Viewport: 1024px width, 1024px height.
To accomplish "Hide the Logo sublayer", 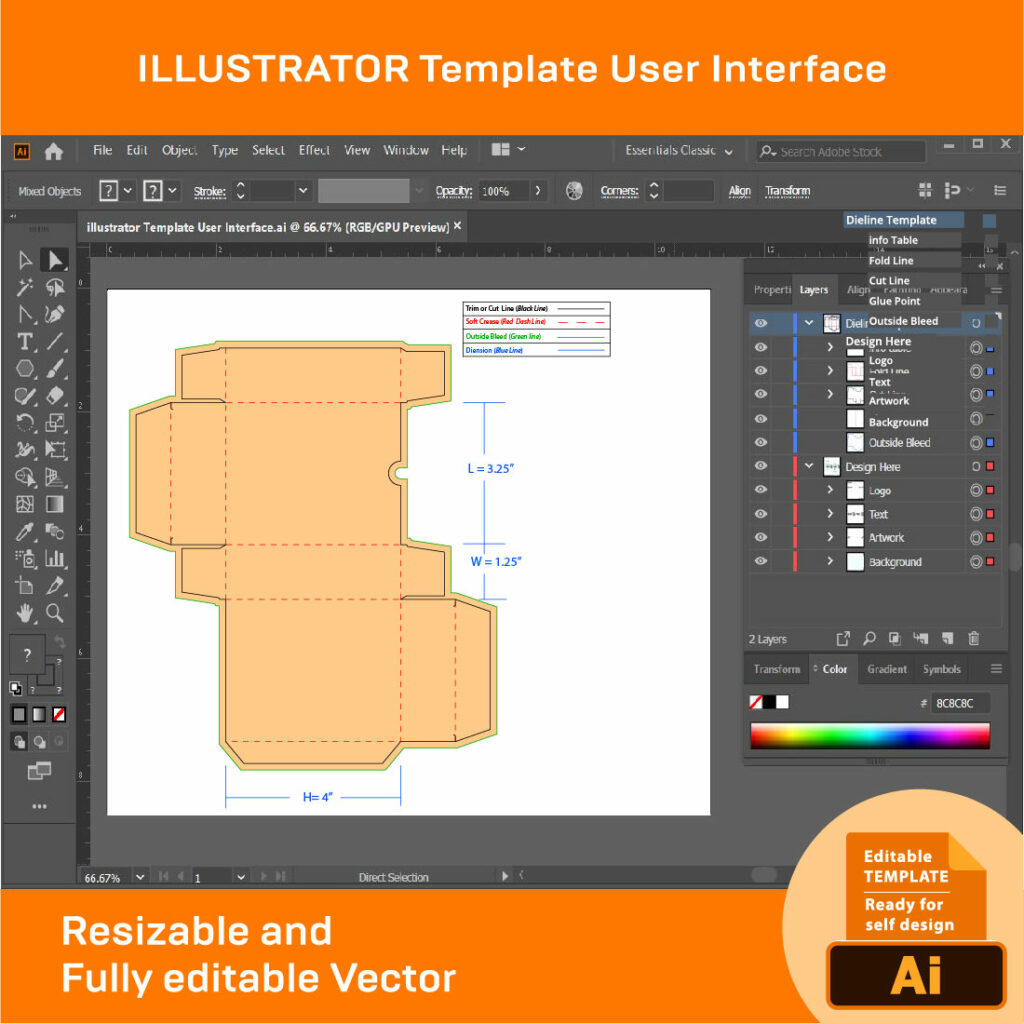I will coord(760,489).
